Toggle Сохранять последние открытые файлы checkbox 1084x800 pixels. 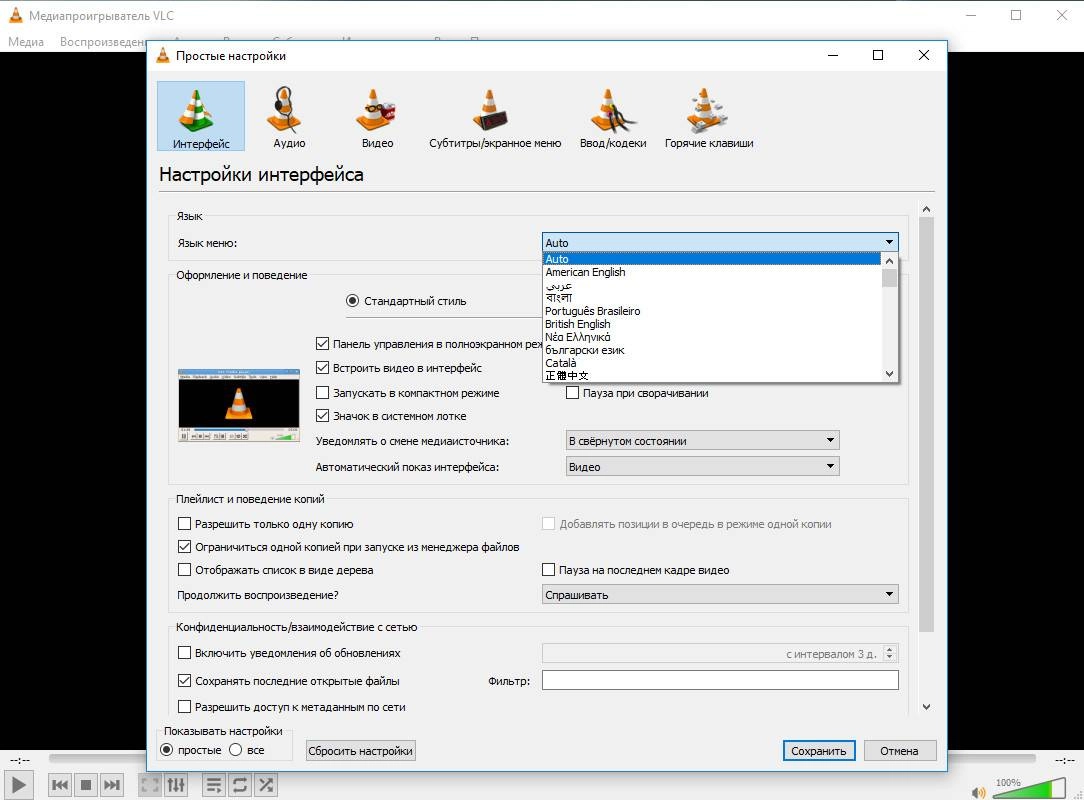pyautogui.click(x=185, y=680)
